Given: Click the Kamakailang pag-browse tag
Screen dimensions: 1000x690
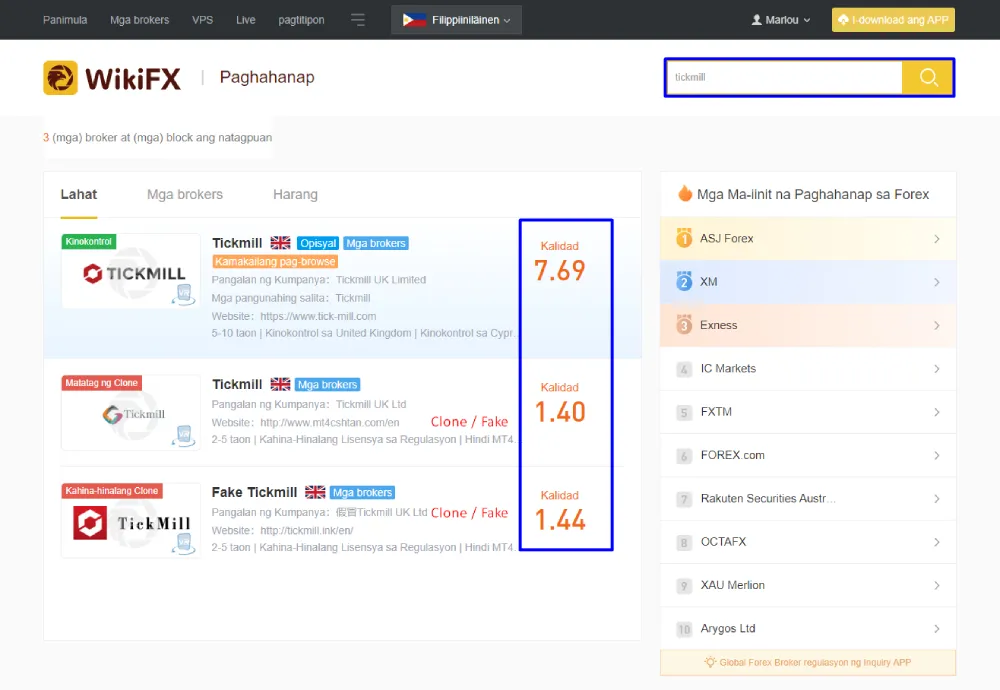Looking at the screenshot, I should tap(275, 261).
